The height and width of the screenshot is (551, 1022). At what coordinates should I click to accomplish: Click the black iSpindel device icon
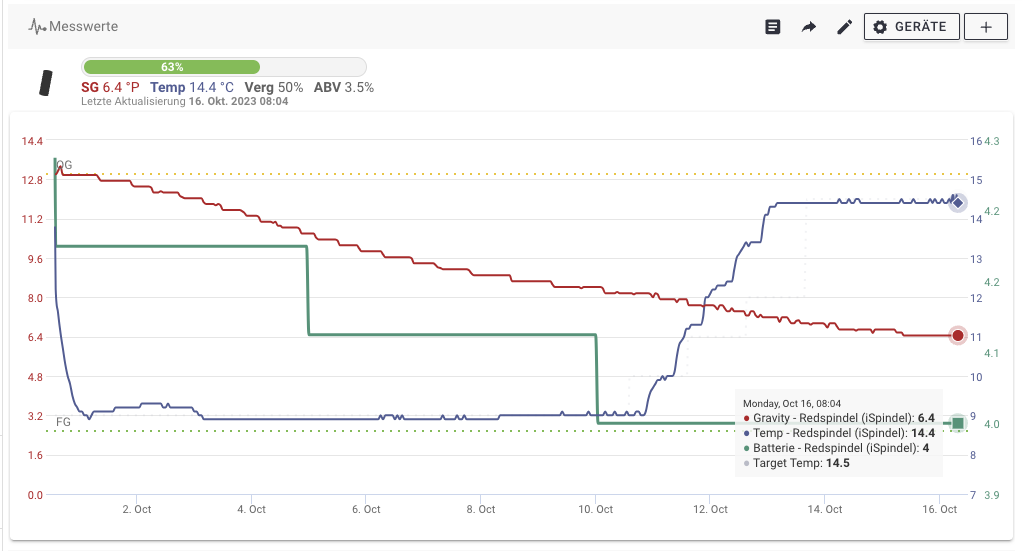click(45, 83)
